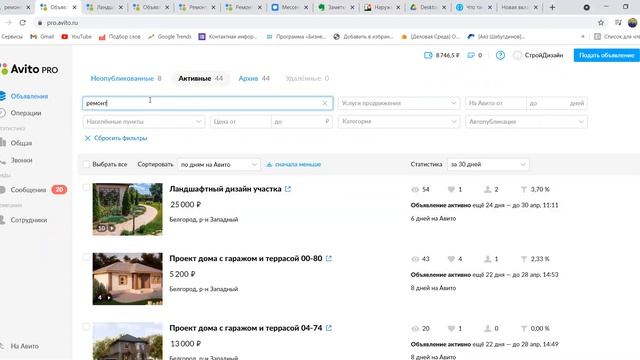
Task: Open Подбор слов bookmark
Action: 120,37
